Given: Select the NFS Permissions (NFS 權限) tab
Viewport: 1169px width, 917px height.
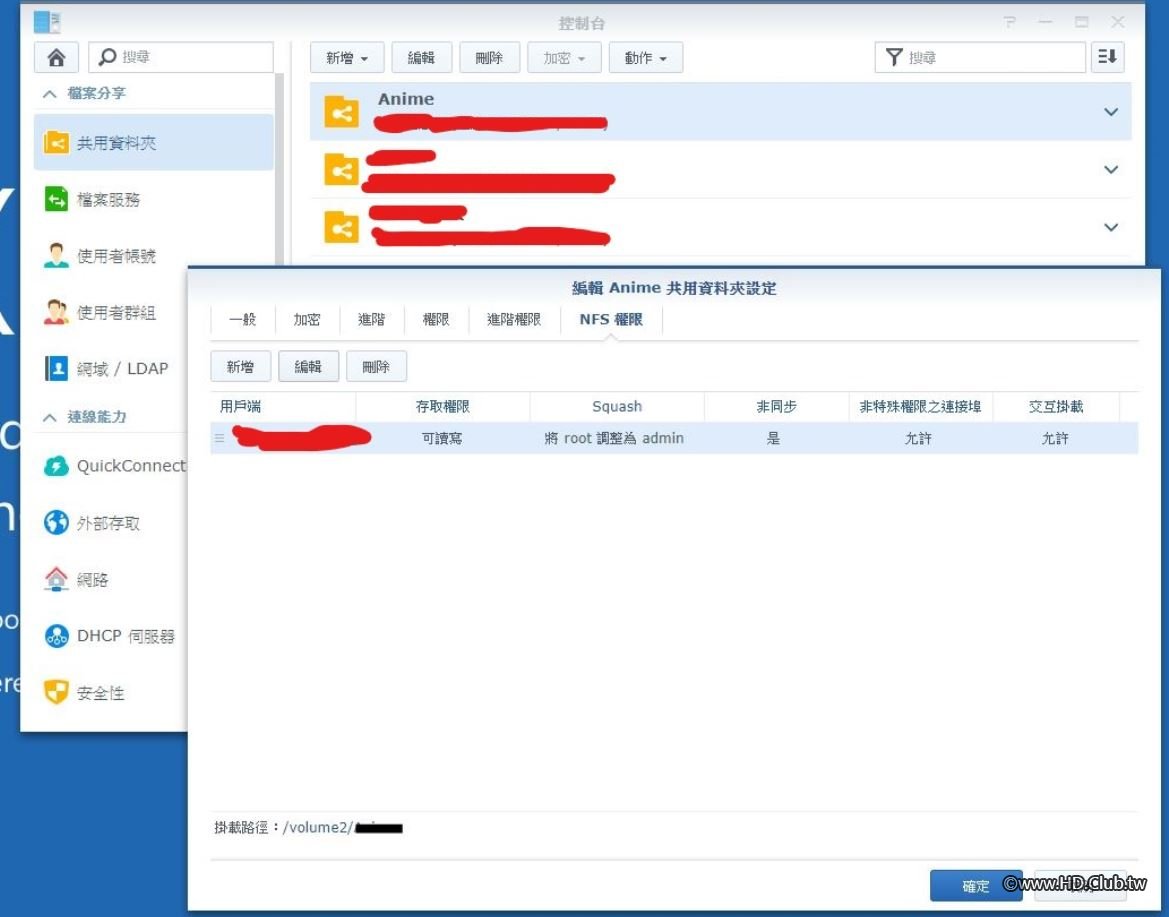Looking at the screenshot, I should pyautogui.click(x=611, y=320).
